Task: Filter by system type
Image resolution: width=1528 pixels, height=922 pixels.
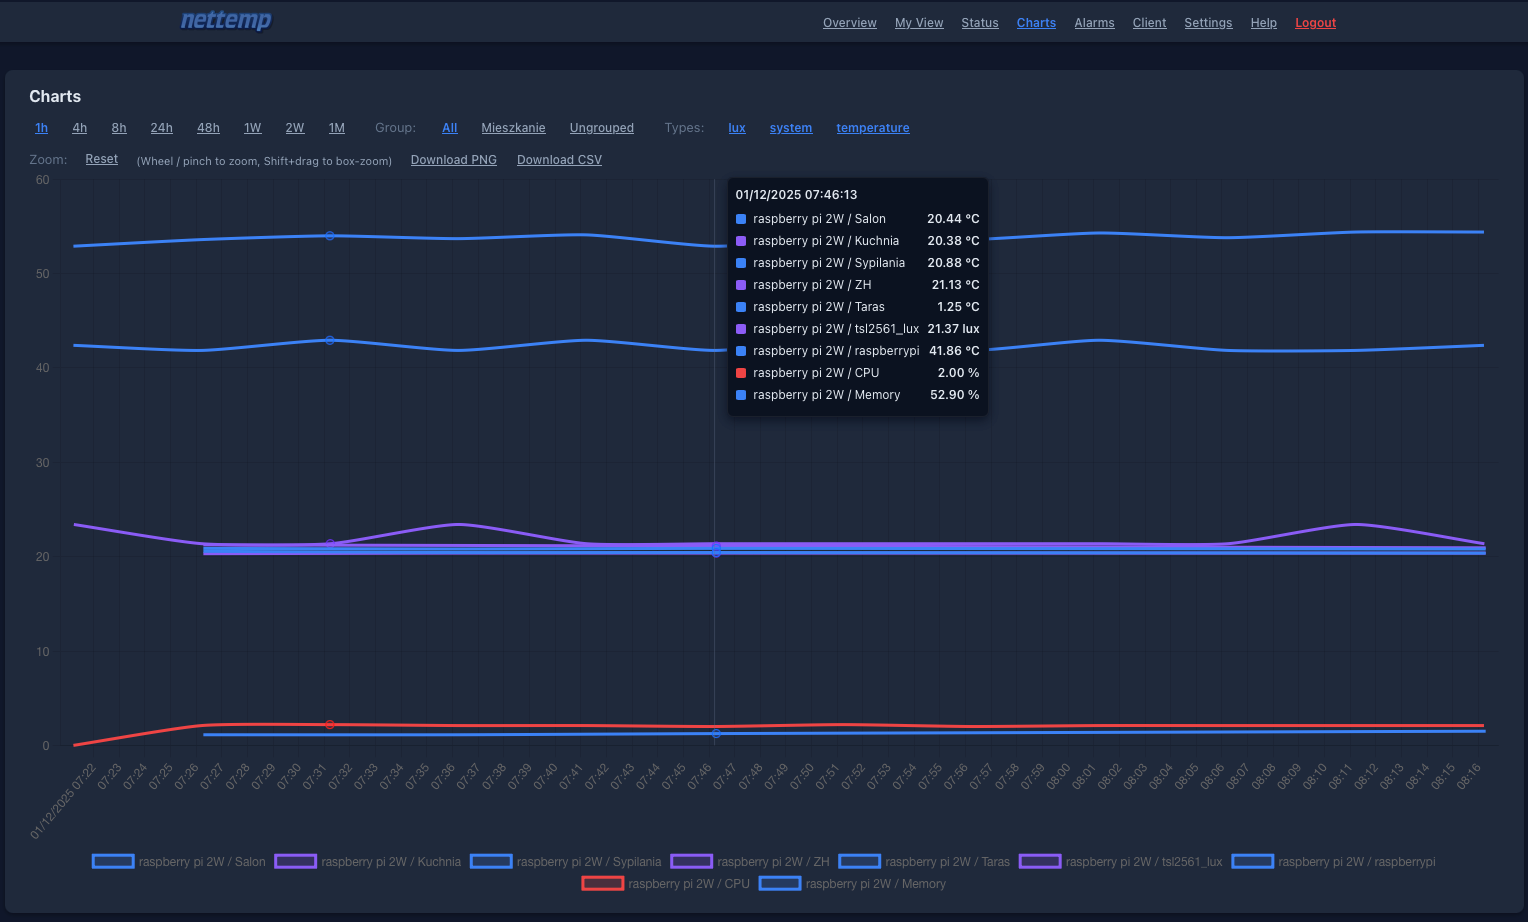Action: [790, 127]
